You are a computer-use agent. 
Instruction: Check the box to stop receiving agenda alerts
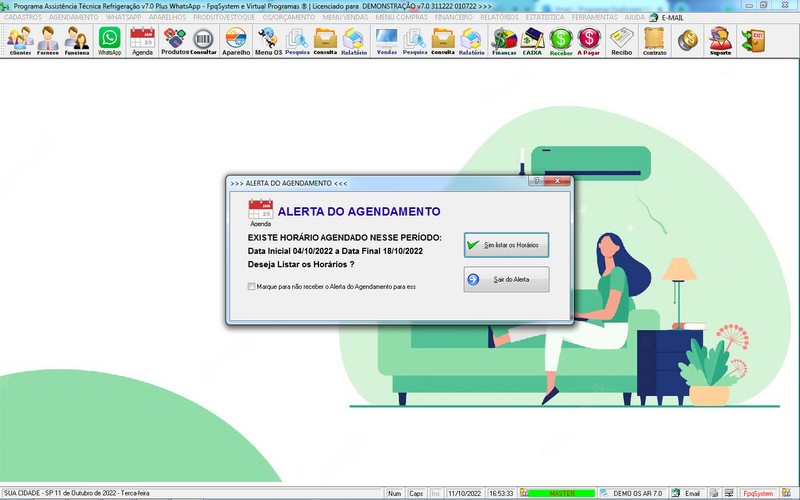click(251, 286)
